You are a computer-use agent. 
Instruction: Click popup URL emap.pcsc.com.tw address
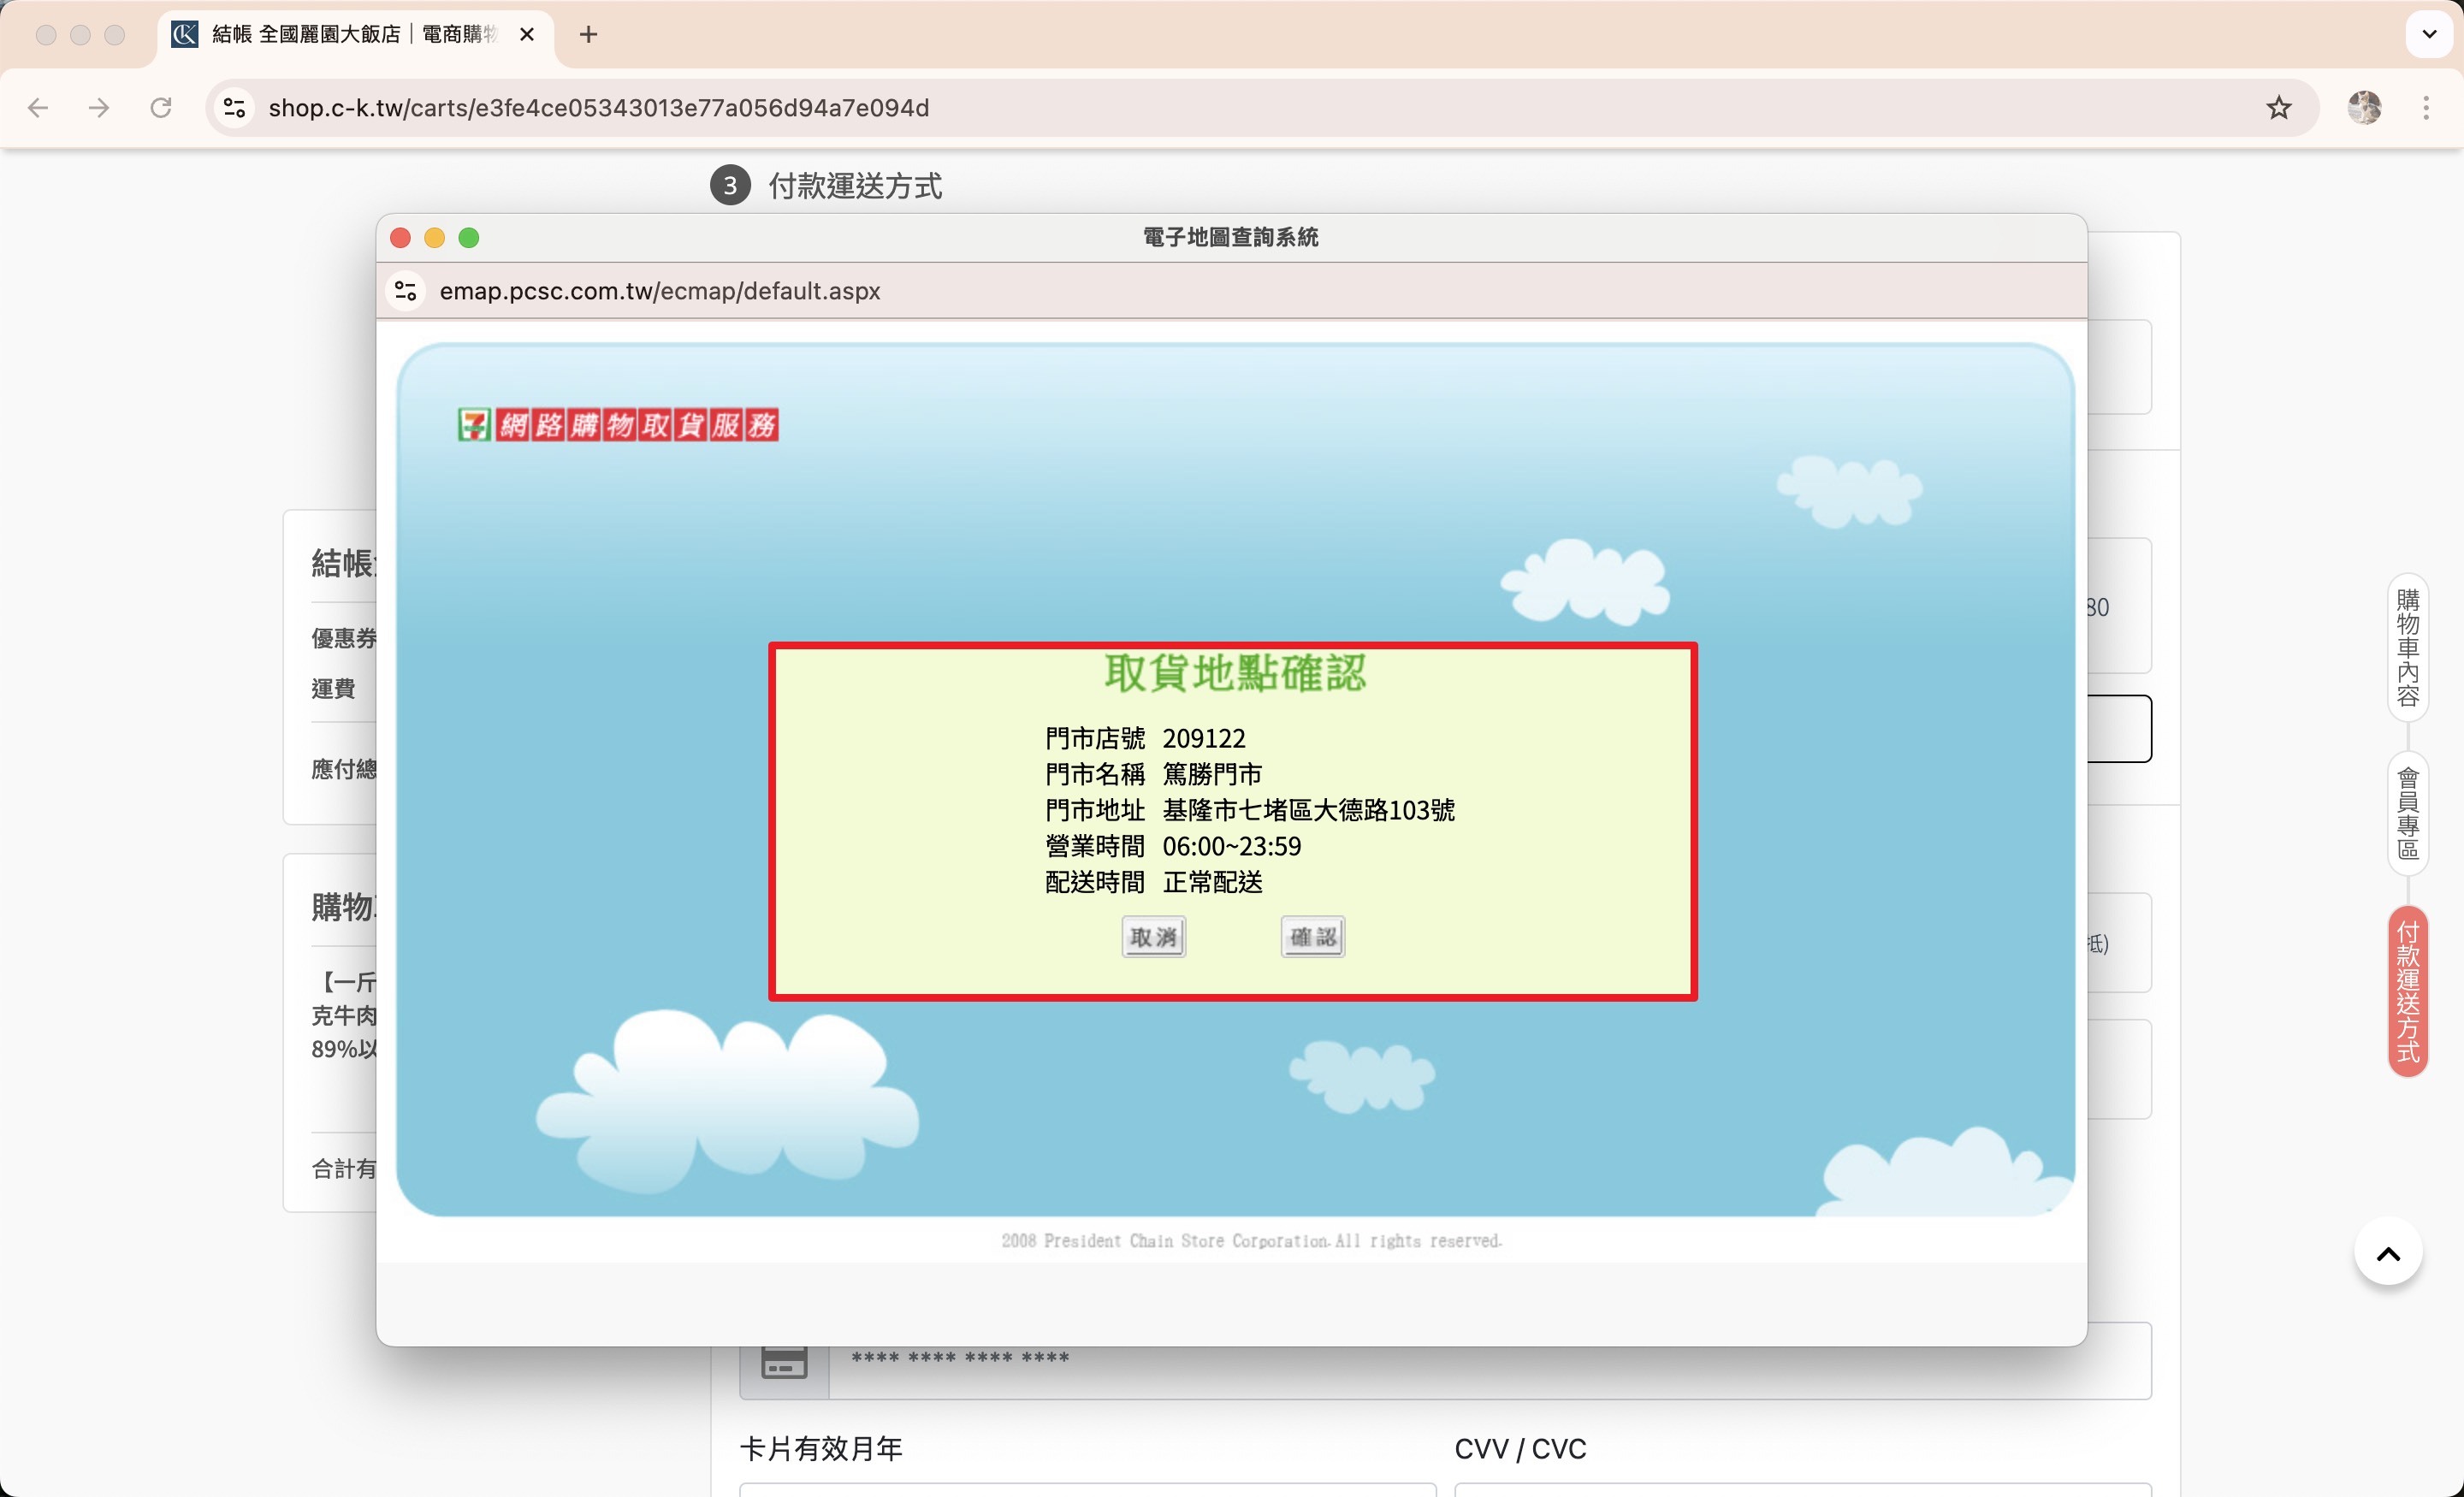point(659,291)
